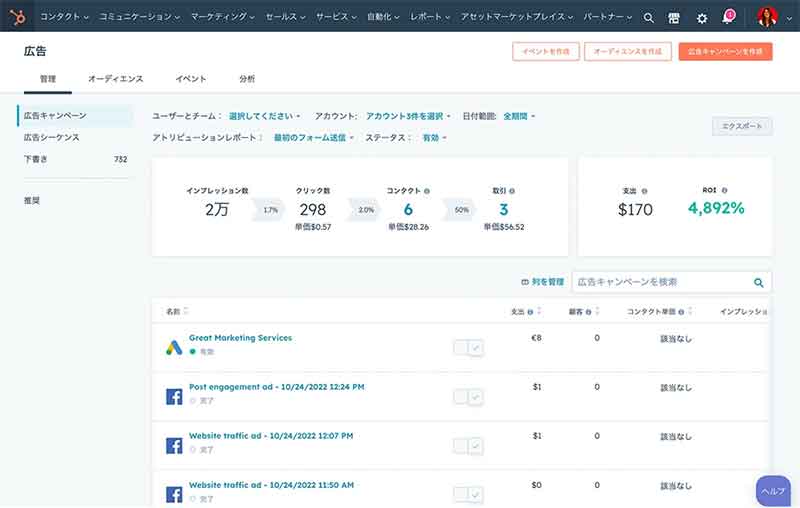Select 広告キャンペーン in left sidebar
Image resolution: width=800 pixels, height=508 pixels.
75,116
